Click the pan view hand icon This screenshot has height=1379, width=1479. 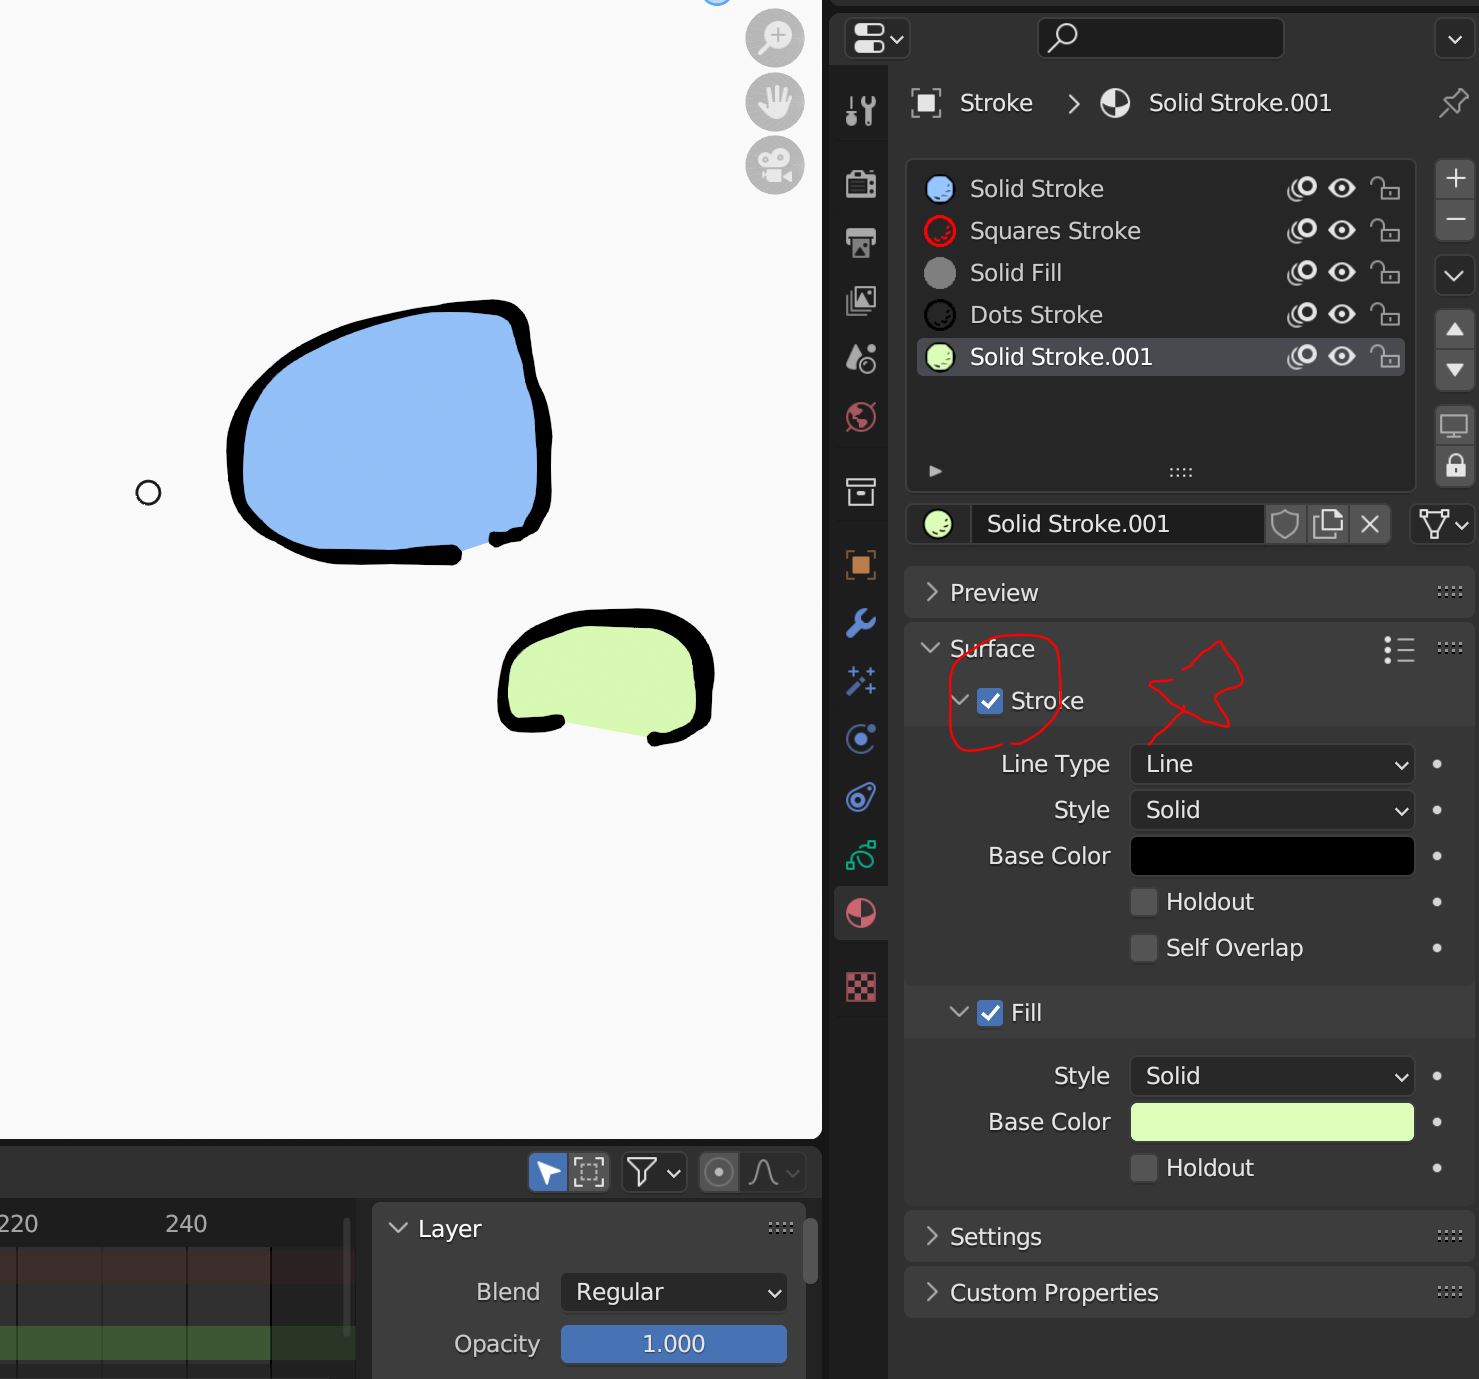click(775, 101)
